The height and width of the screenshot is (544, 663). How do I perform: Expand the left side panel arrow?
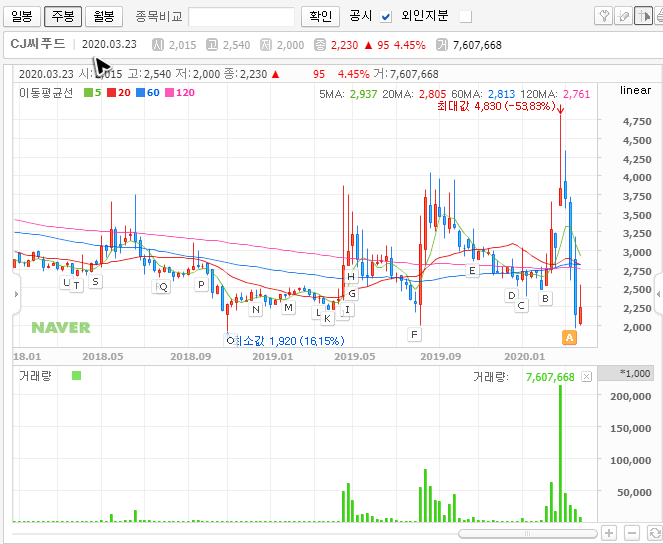click(x=16, y=294)
